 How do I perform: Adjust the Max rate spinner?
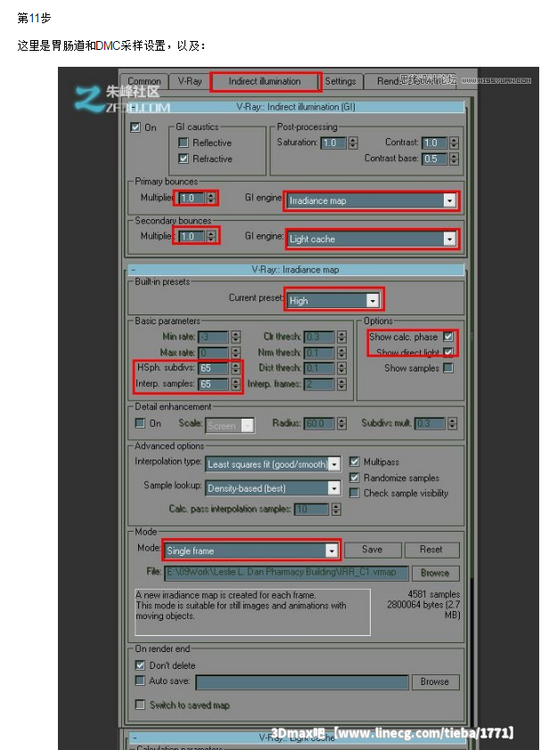pos(236,353)
